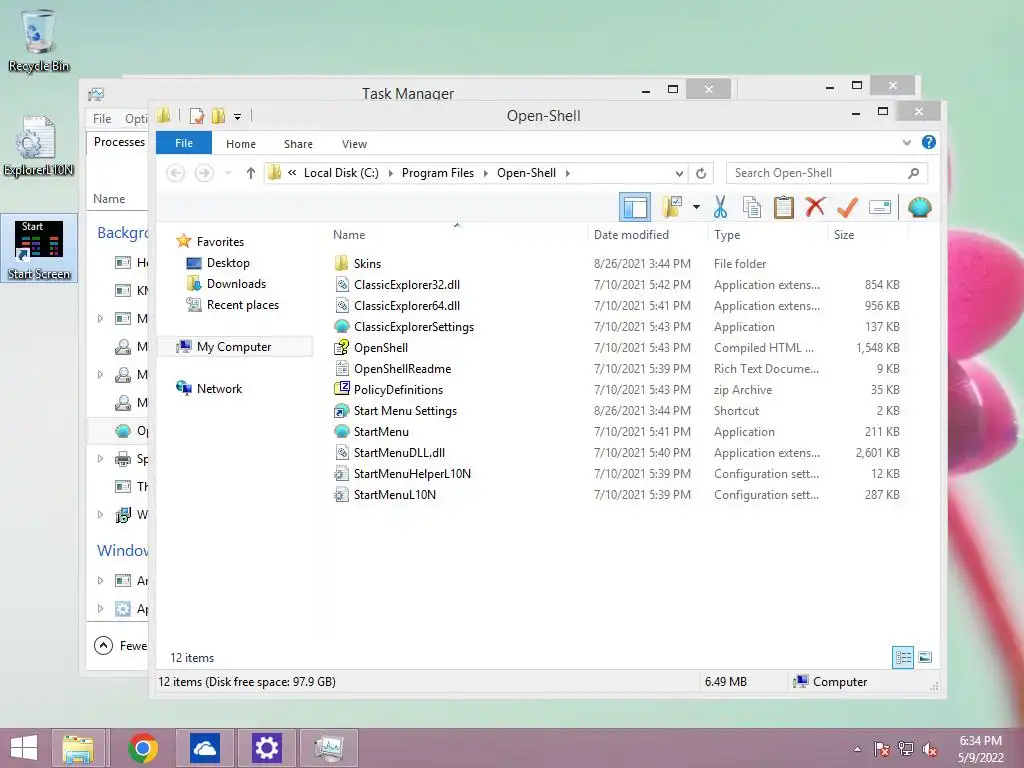The image size is (1024, 768).
Task: Click the red X Delete icon
Action: click(815, 208)
